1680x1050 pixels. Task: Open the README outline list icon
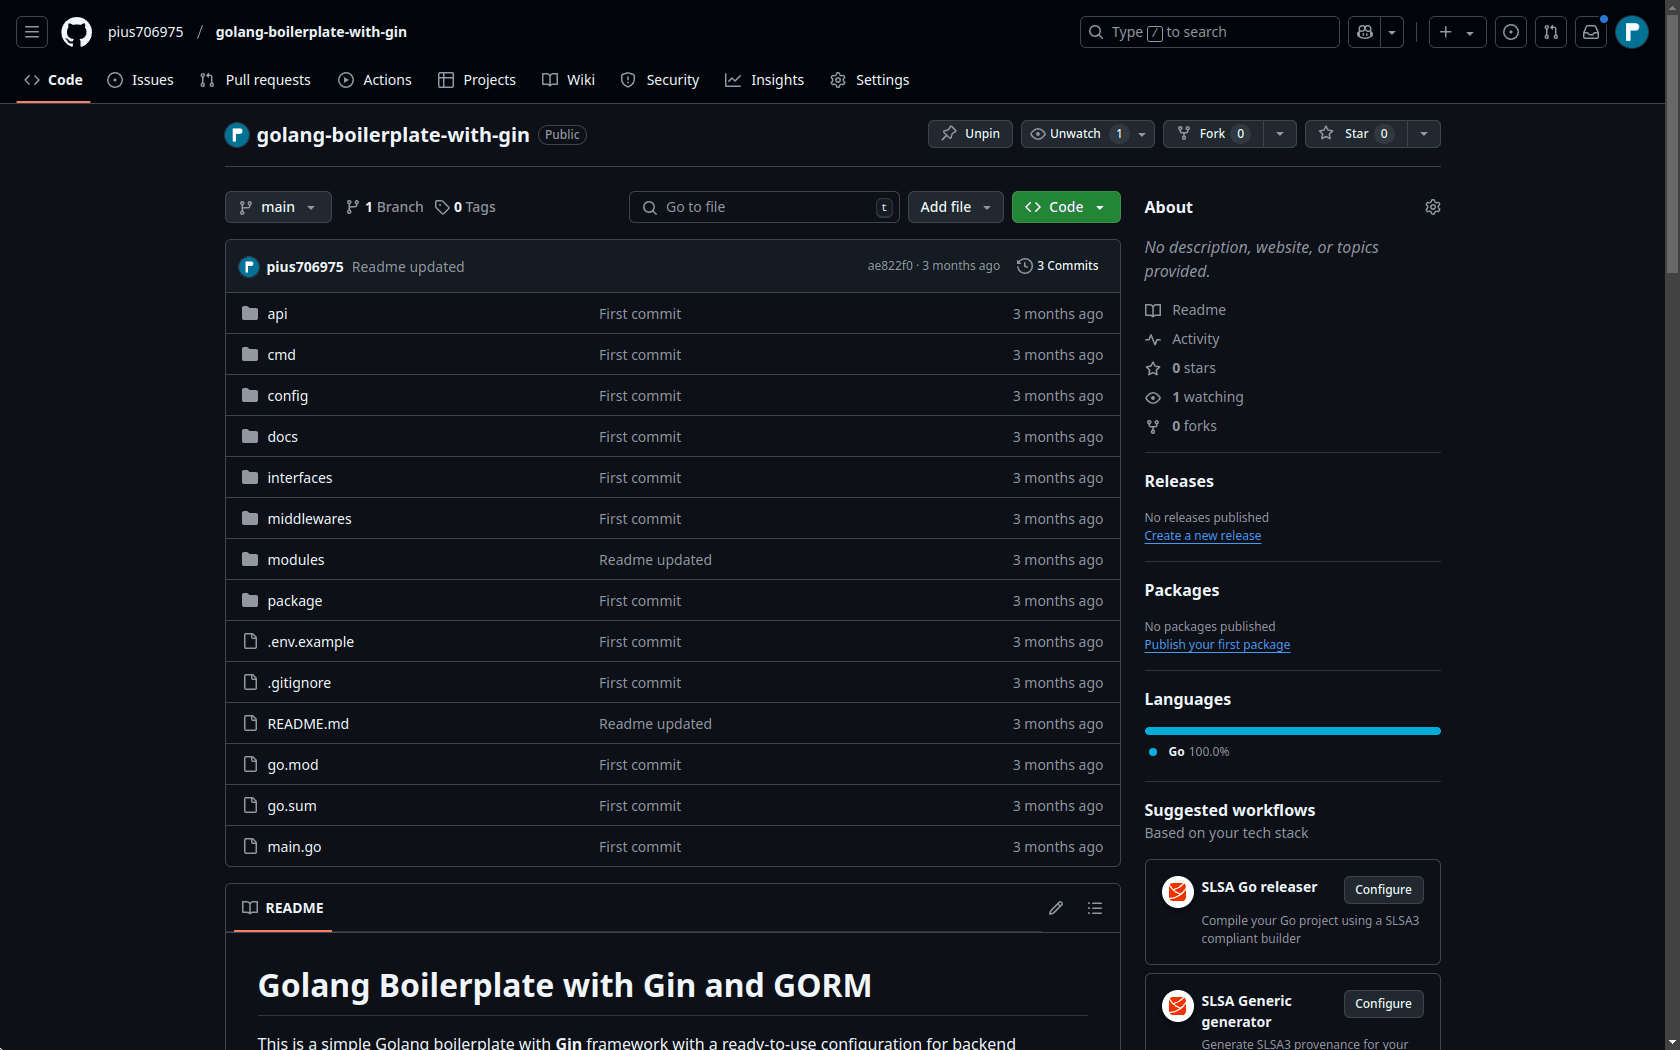tap(1095, 908)
